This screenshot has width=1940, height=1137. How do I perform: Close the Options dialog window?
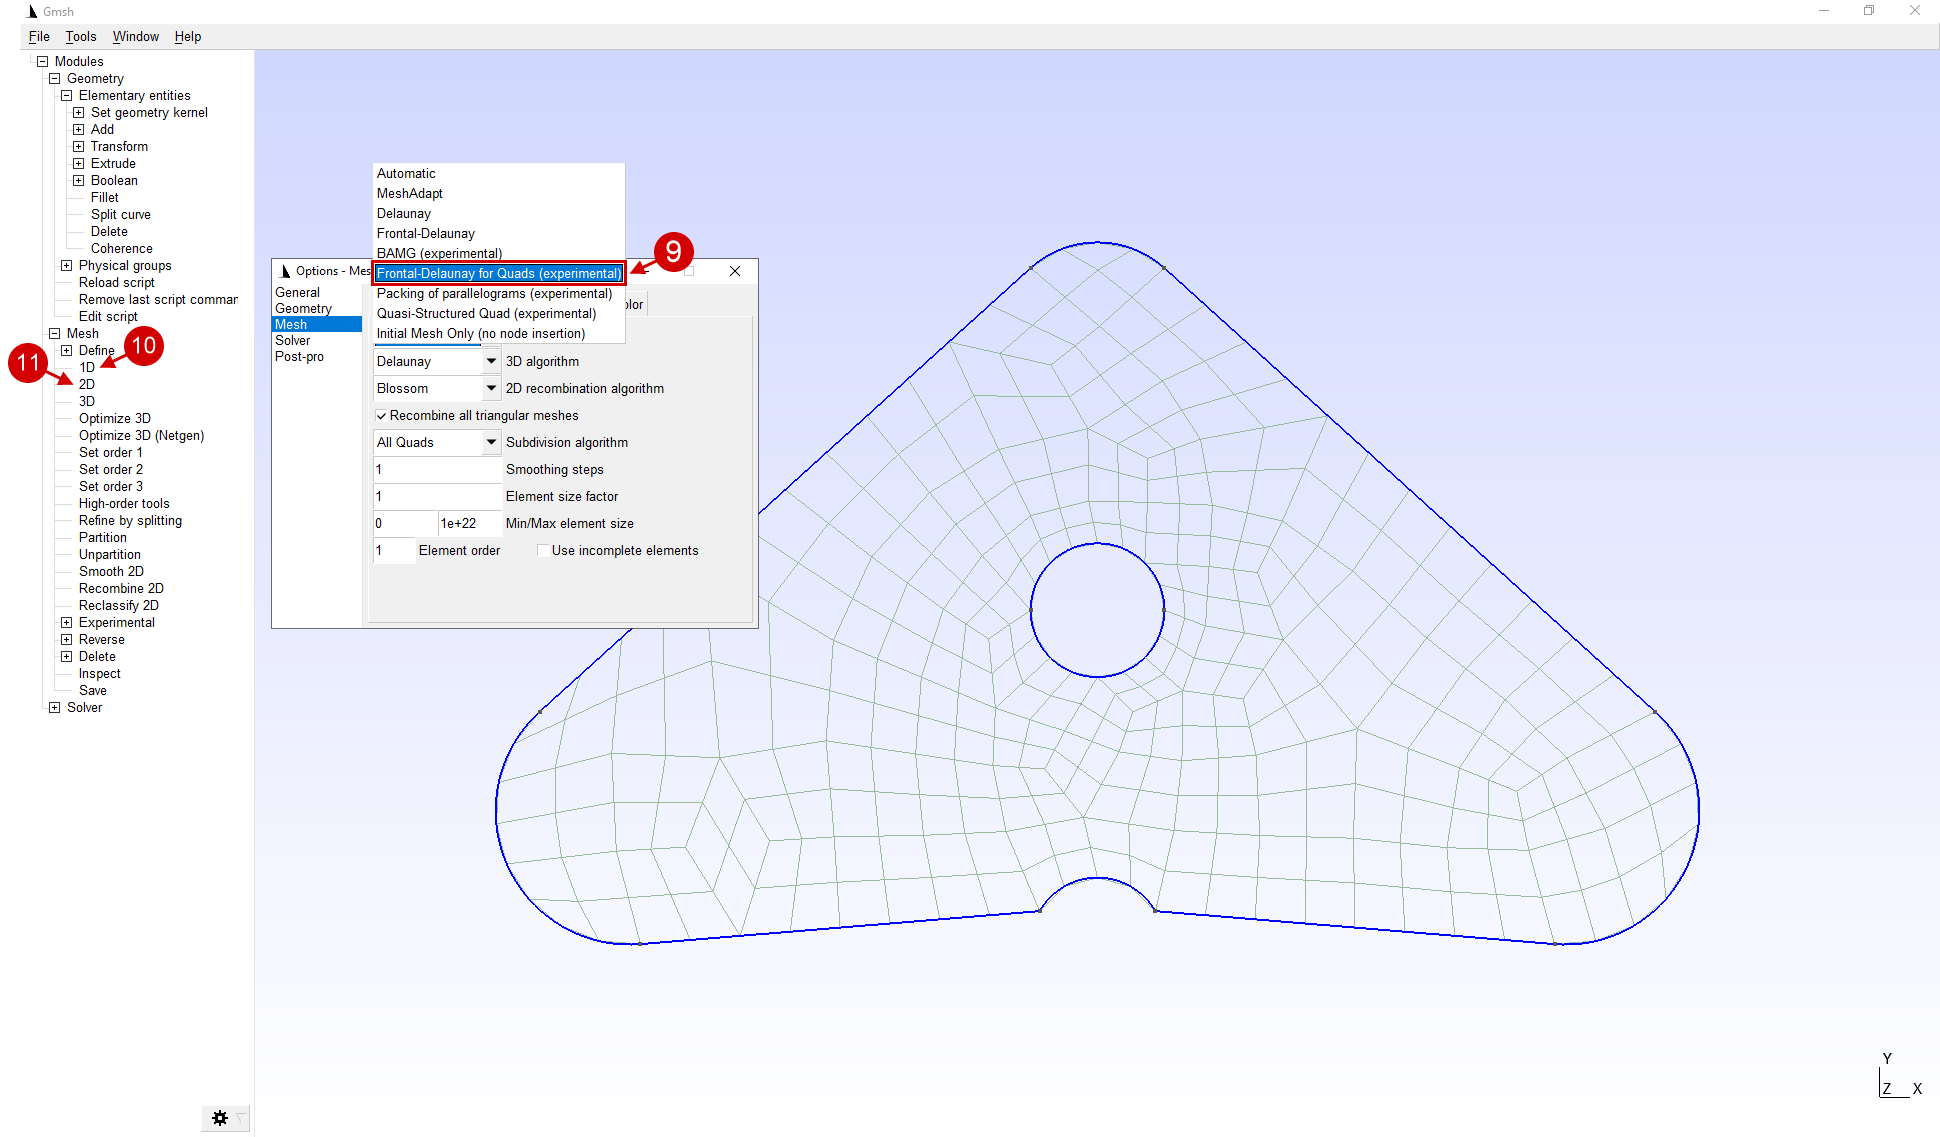coord(735,271)
